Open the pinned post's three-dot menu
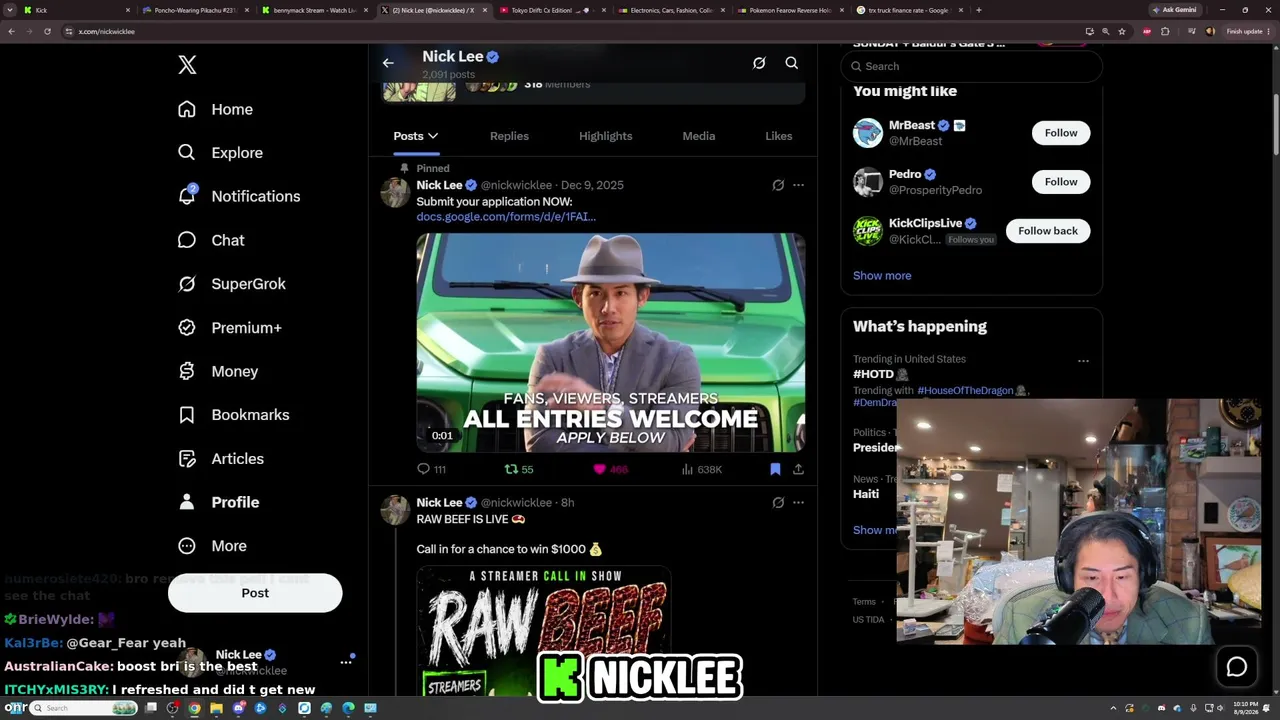The image size is (1280, 720). pos(798,185)
